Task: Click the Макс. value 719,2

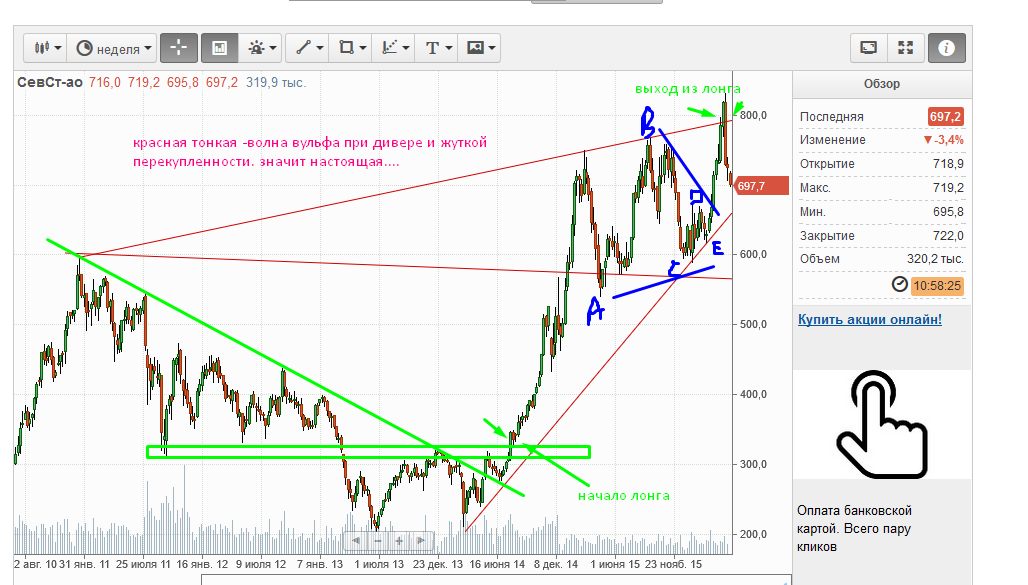Action: [x=948, y=188]
